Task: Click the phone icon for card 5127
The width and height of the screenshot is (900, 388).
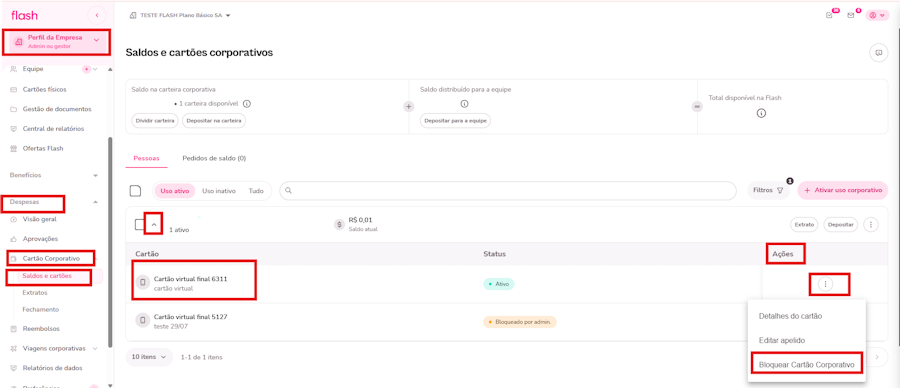Action: [142, 320]
